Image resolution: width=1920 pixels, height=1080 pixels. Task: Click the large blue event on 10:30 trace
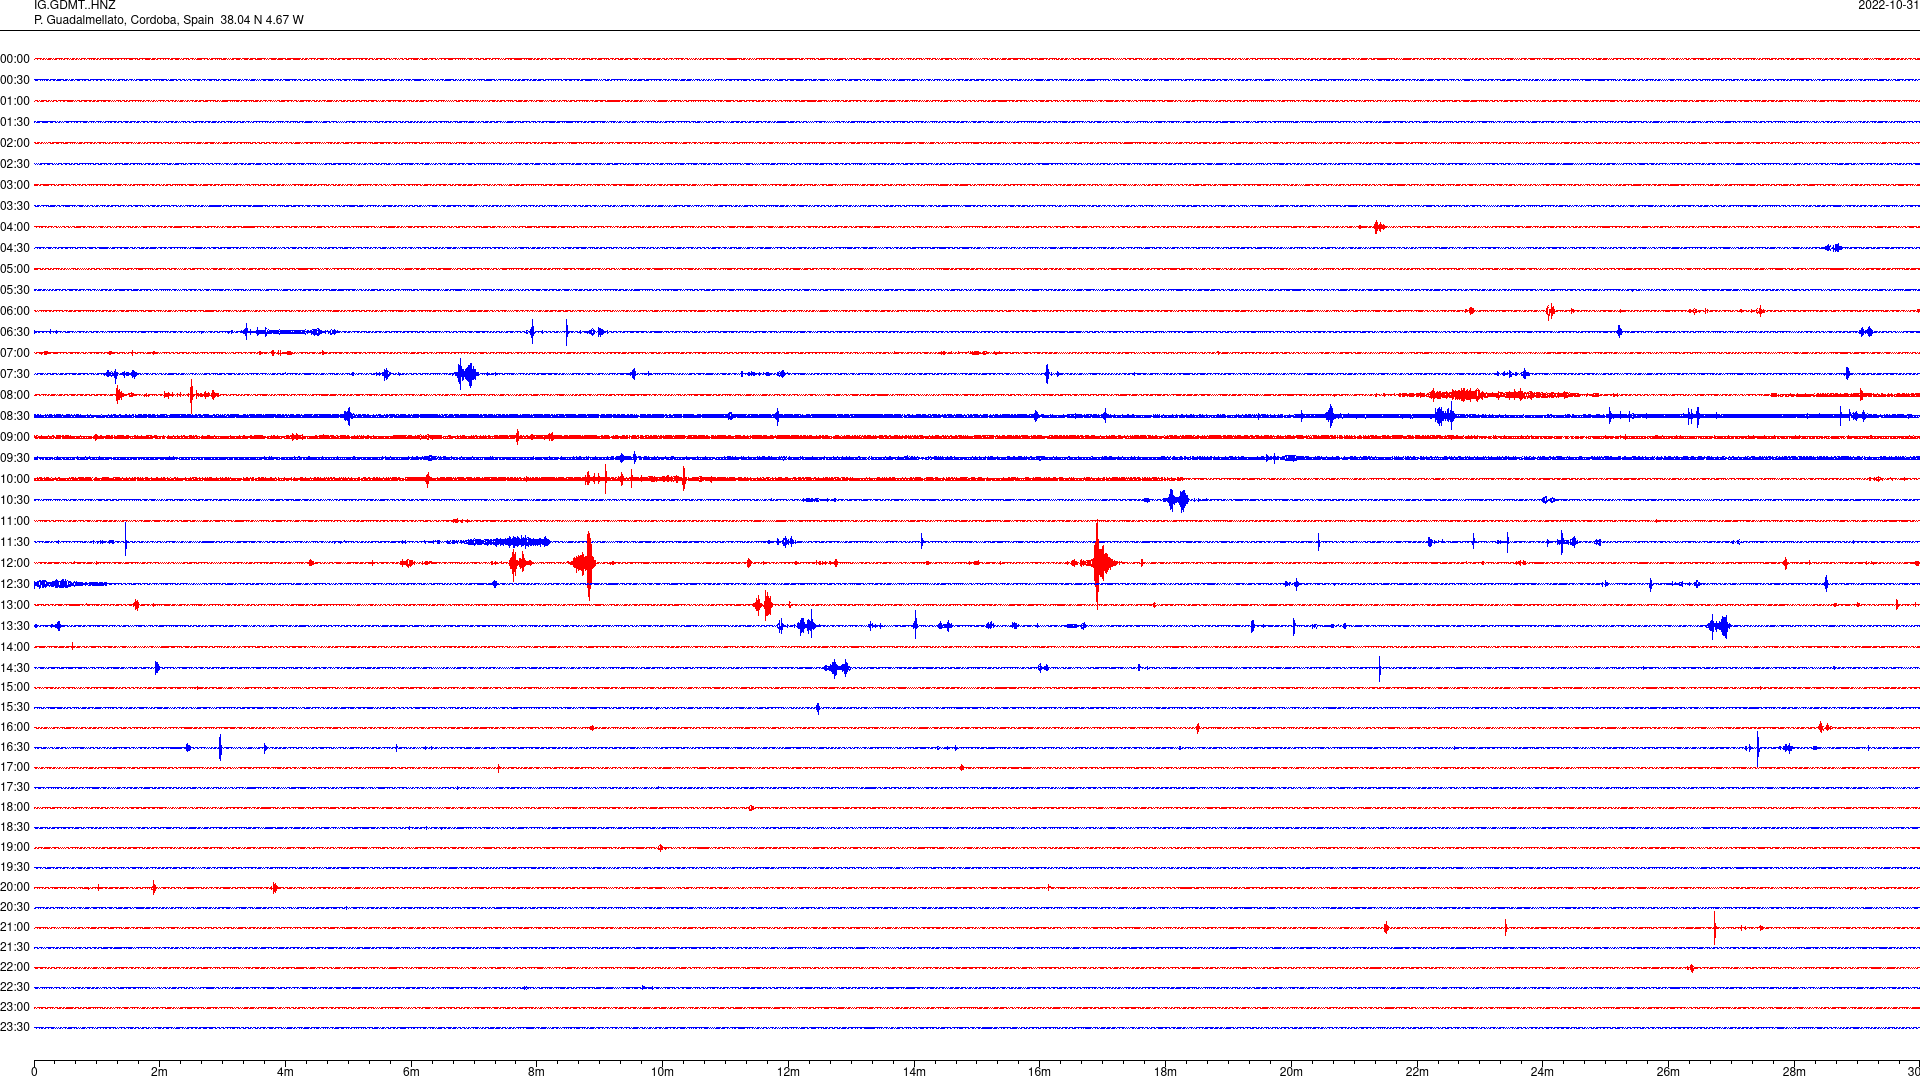coord(1177,500)
